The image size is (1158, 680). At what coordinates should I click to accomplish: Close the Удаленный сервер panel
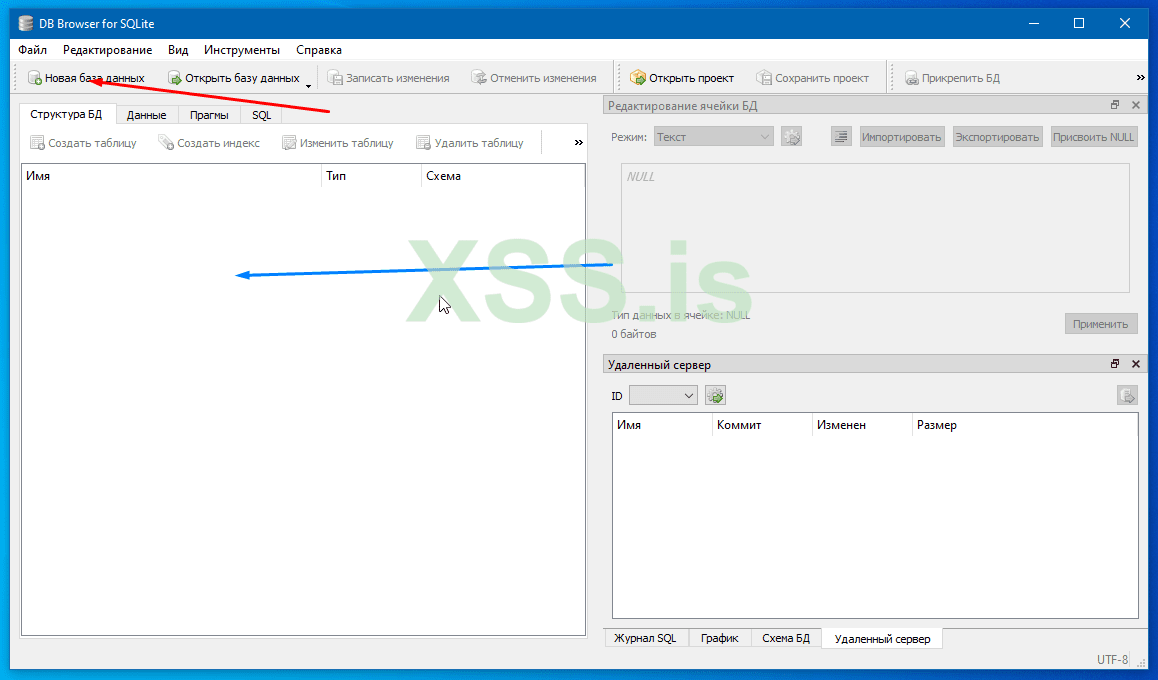click(1136, 364)
